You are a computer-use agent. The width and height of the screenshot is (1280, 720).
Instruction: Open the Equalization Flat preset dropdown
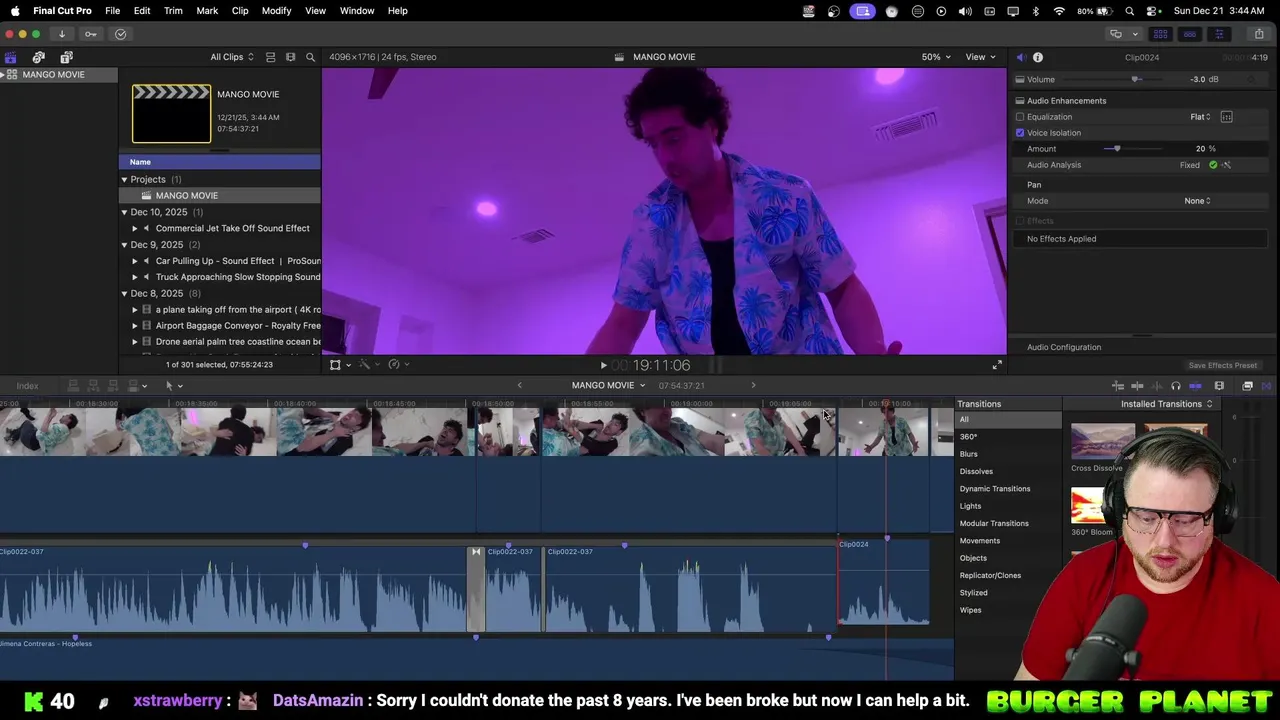(1200, 117)
